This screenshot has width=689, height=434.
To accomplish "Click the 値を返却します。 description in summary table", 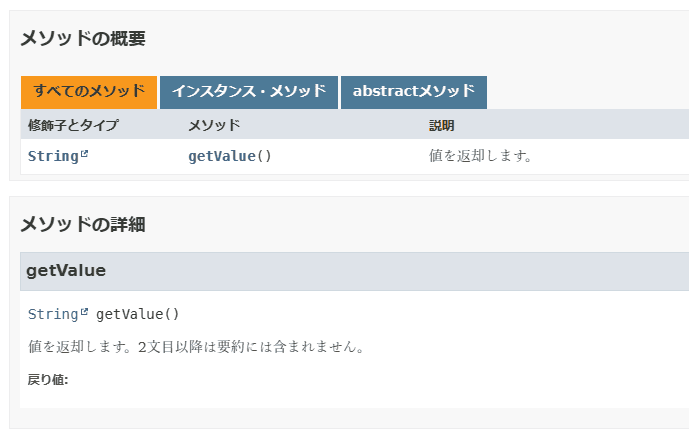I will click(x=480, y=156).
